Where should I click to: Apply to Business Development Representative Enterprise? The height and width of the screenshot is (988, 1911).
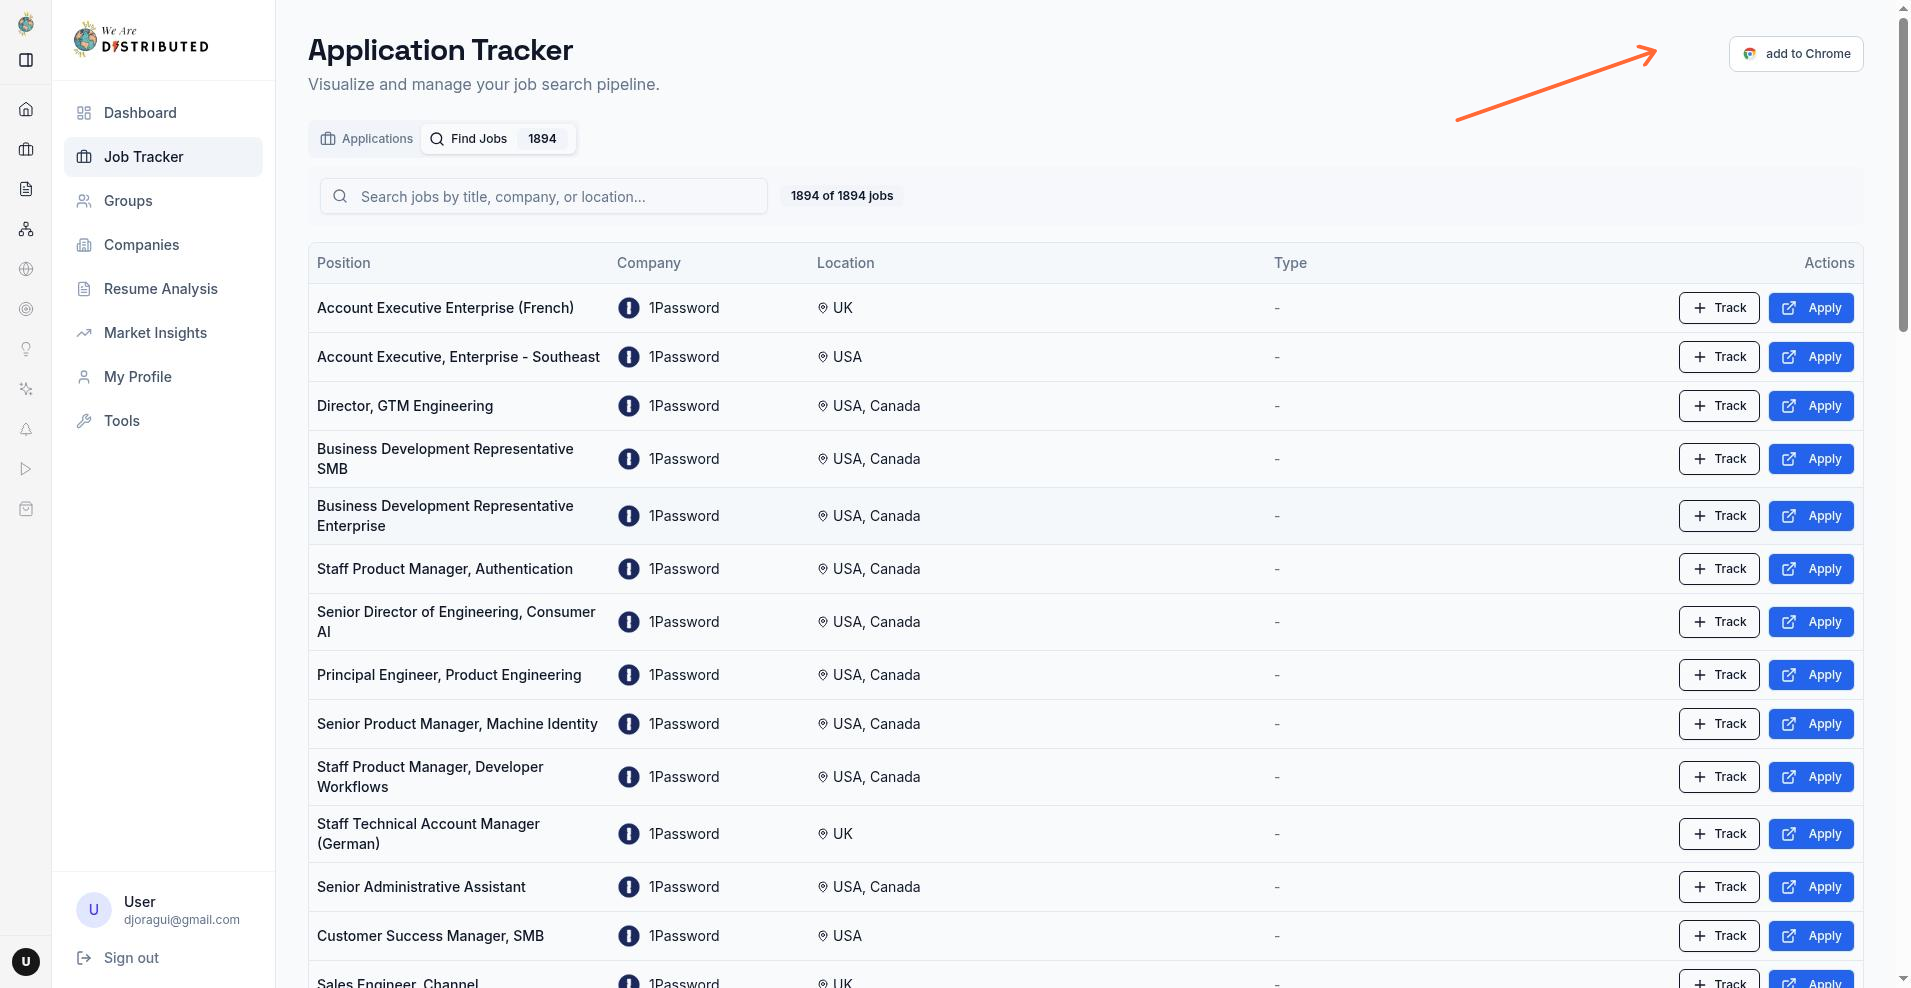1811,516
